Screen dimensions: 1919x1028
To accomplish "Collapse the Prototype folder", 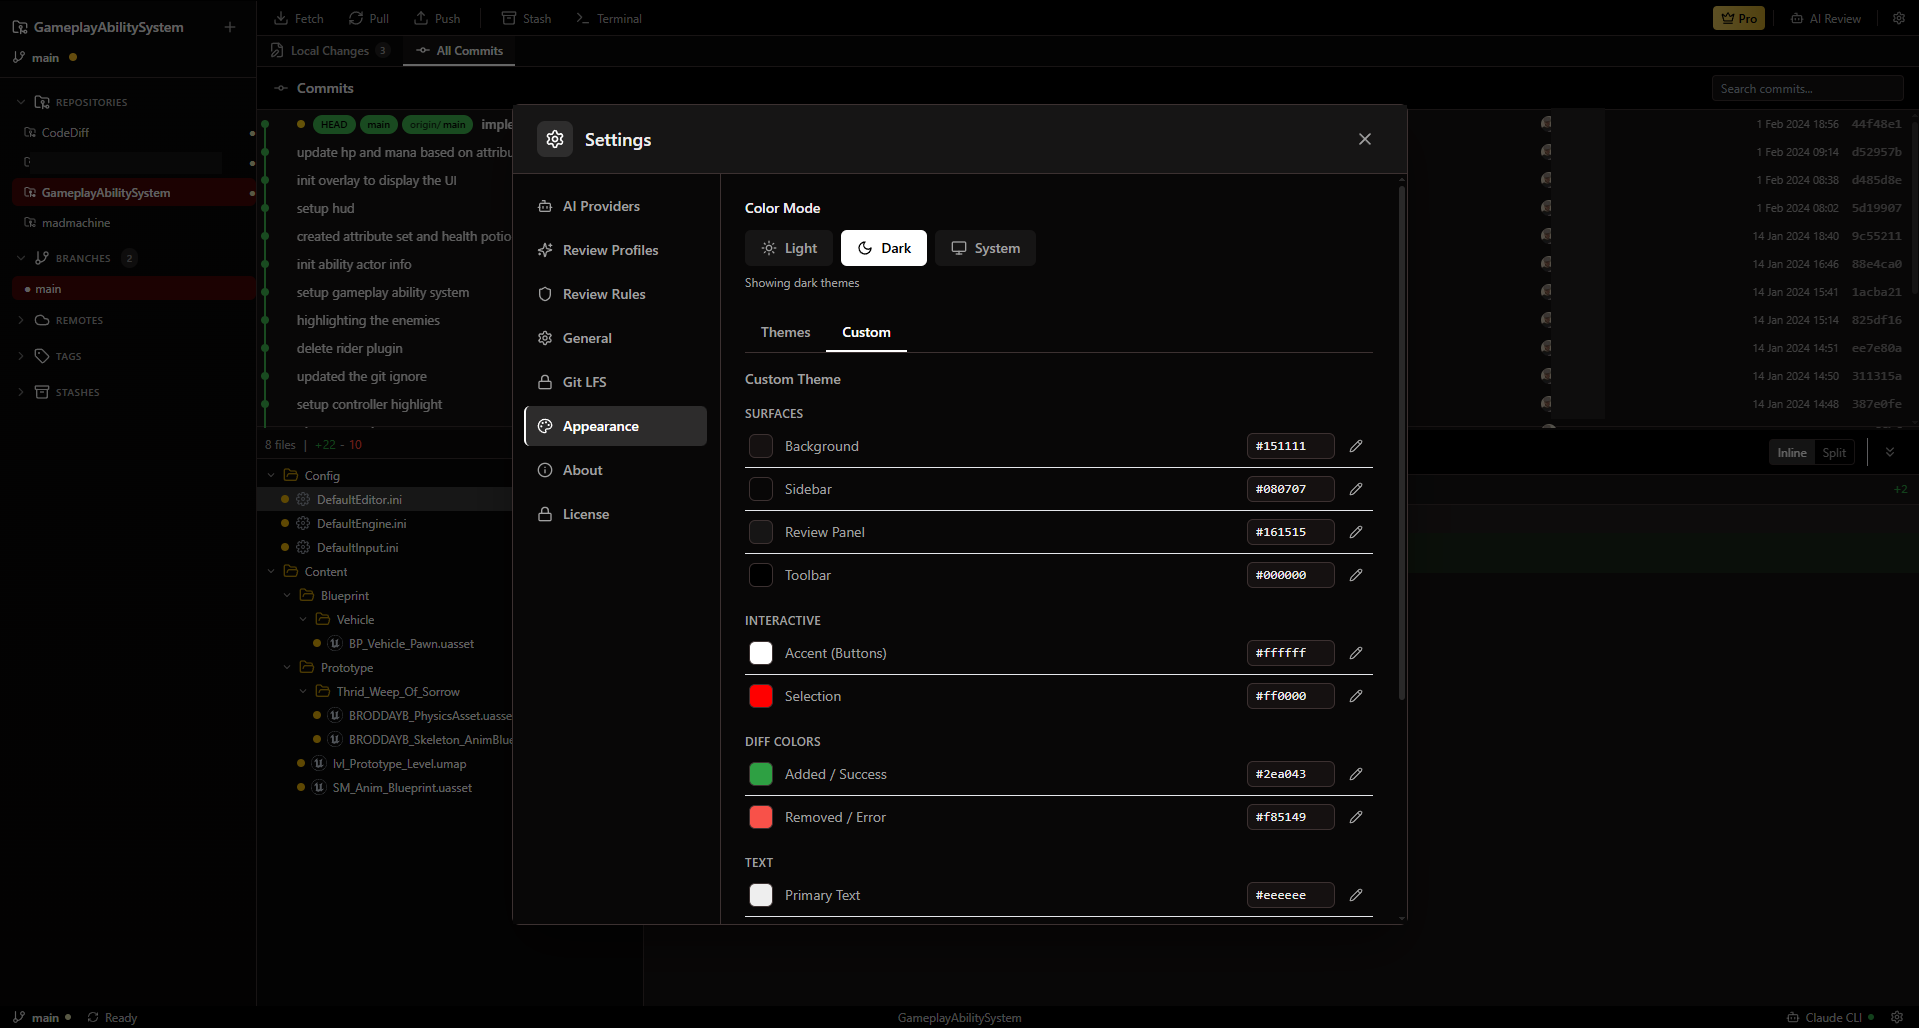I will [x=287, y=667].
